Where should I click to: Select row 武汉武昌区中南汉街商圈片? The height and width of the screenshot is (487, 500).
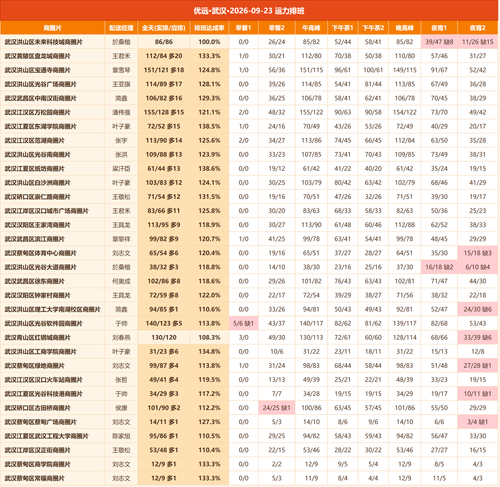click(249, 98)
